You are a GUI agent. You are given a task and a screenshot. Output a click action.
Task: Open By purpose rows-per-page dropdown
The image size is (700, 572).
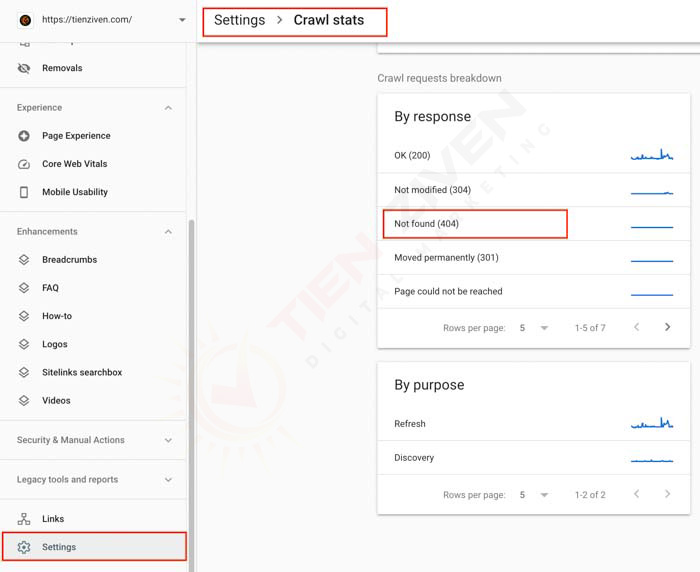533,495
